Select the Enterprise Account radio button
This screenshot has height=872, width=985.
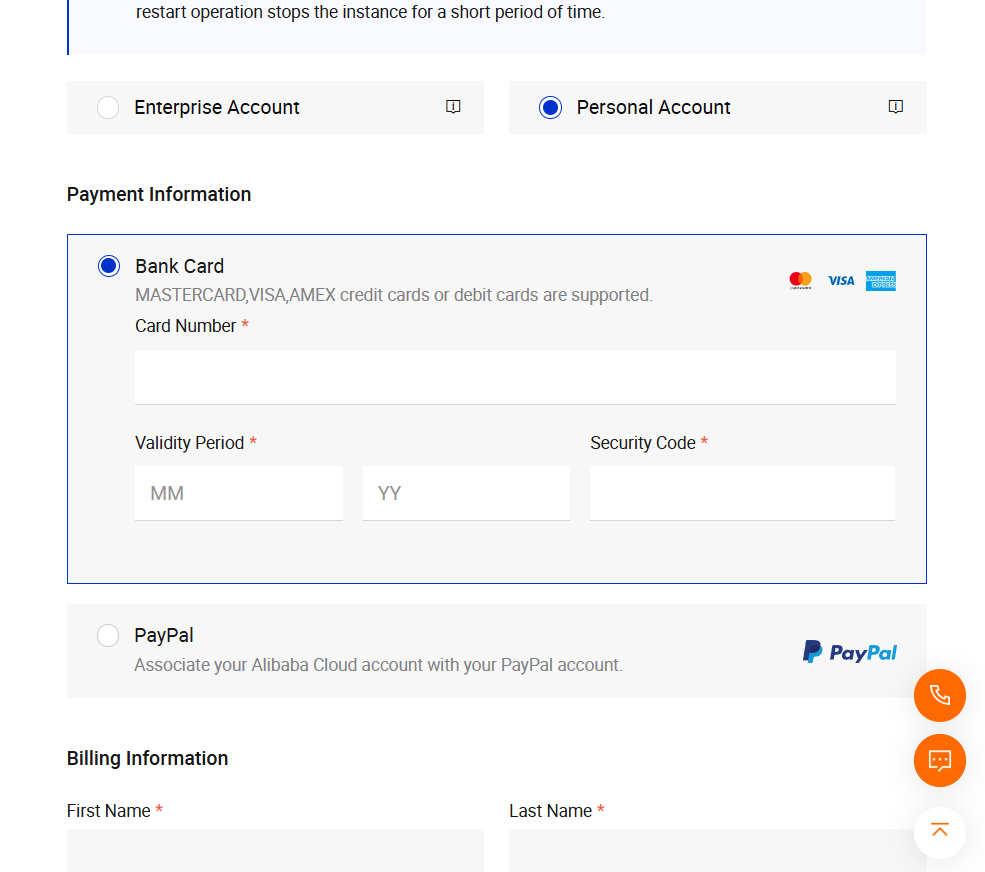point(108,108)
